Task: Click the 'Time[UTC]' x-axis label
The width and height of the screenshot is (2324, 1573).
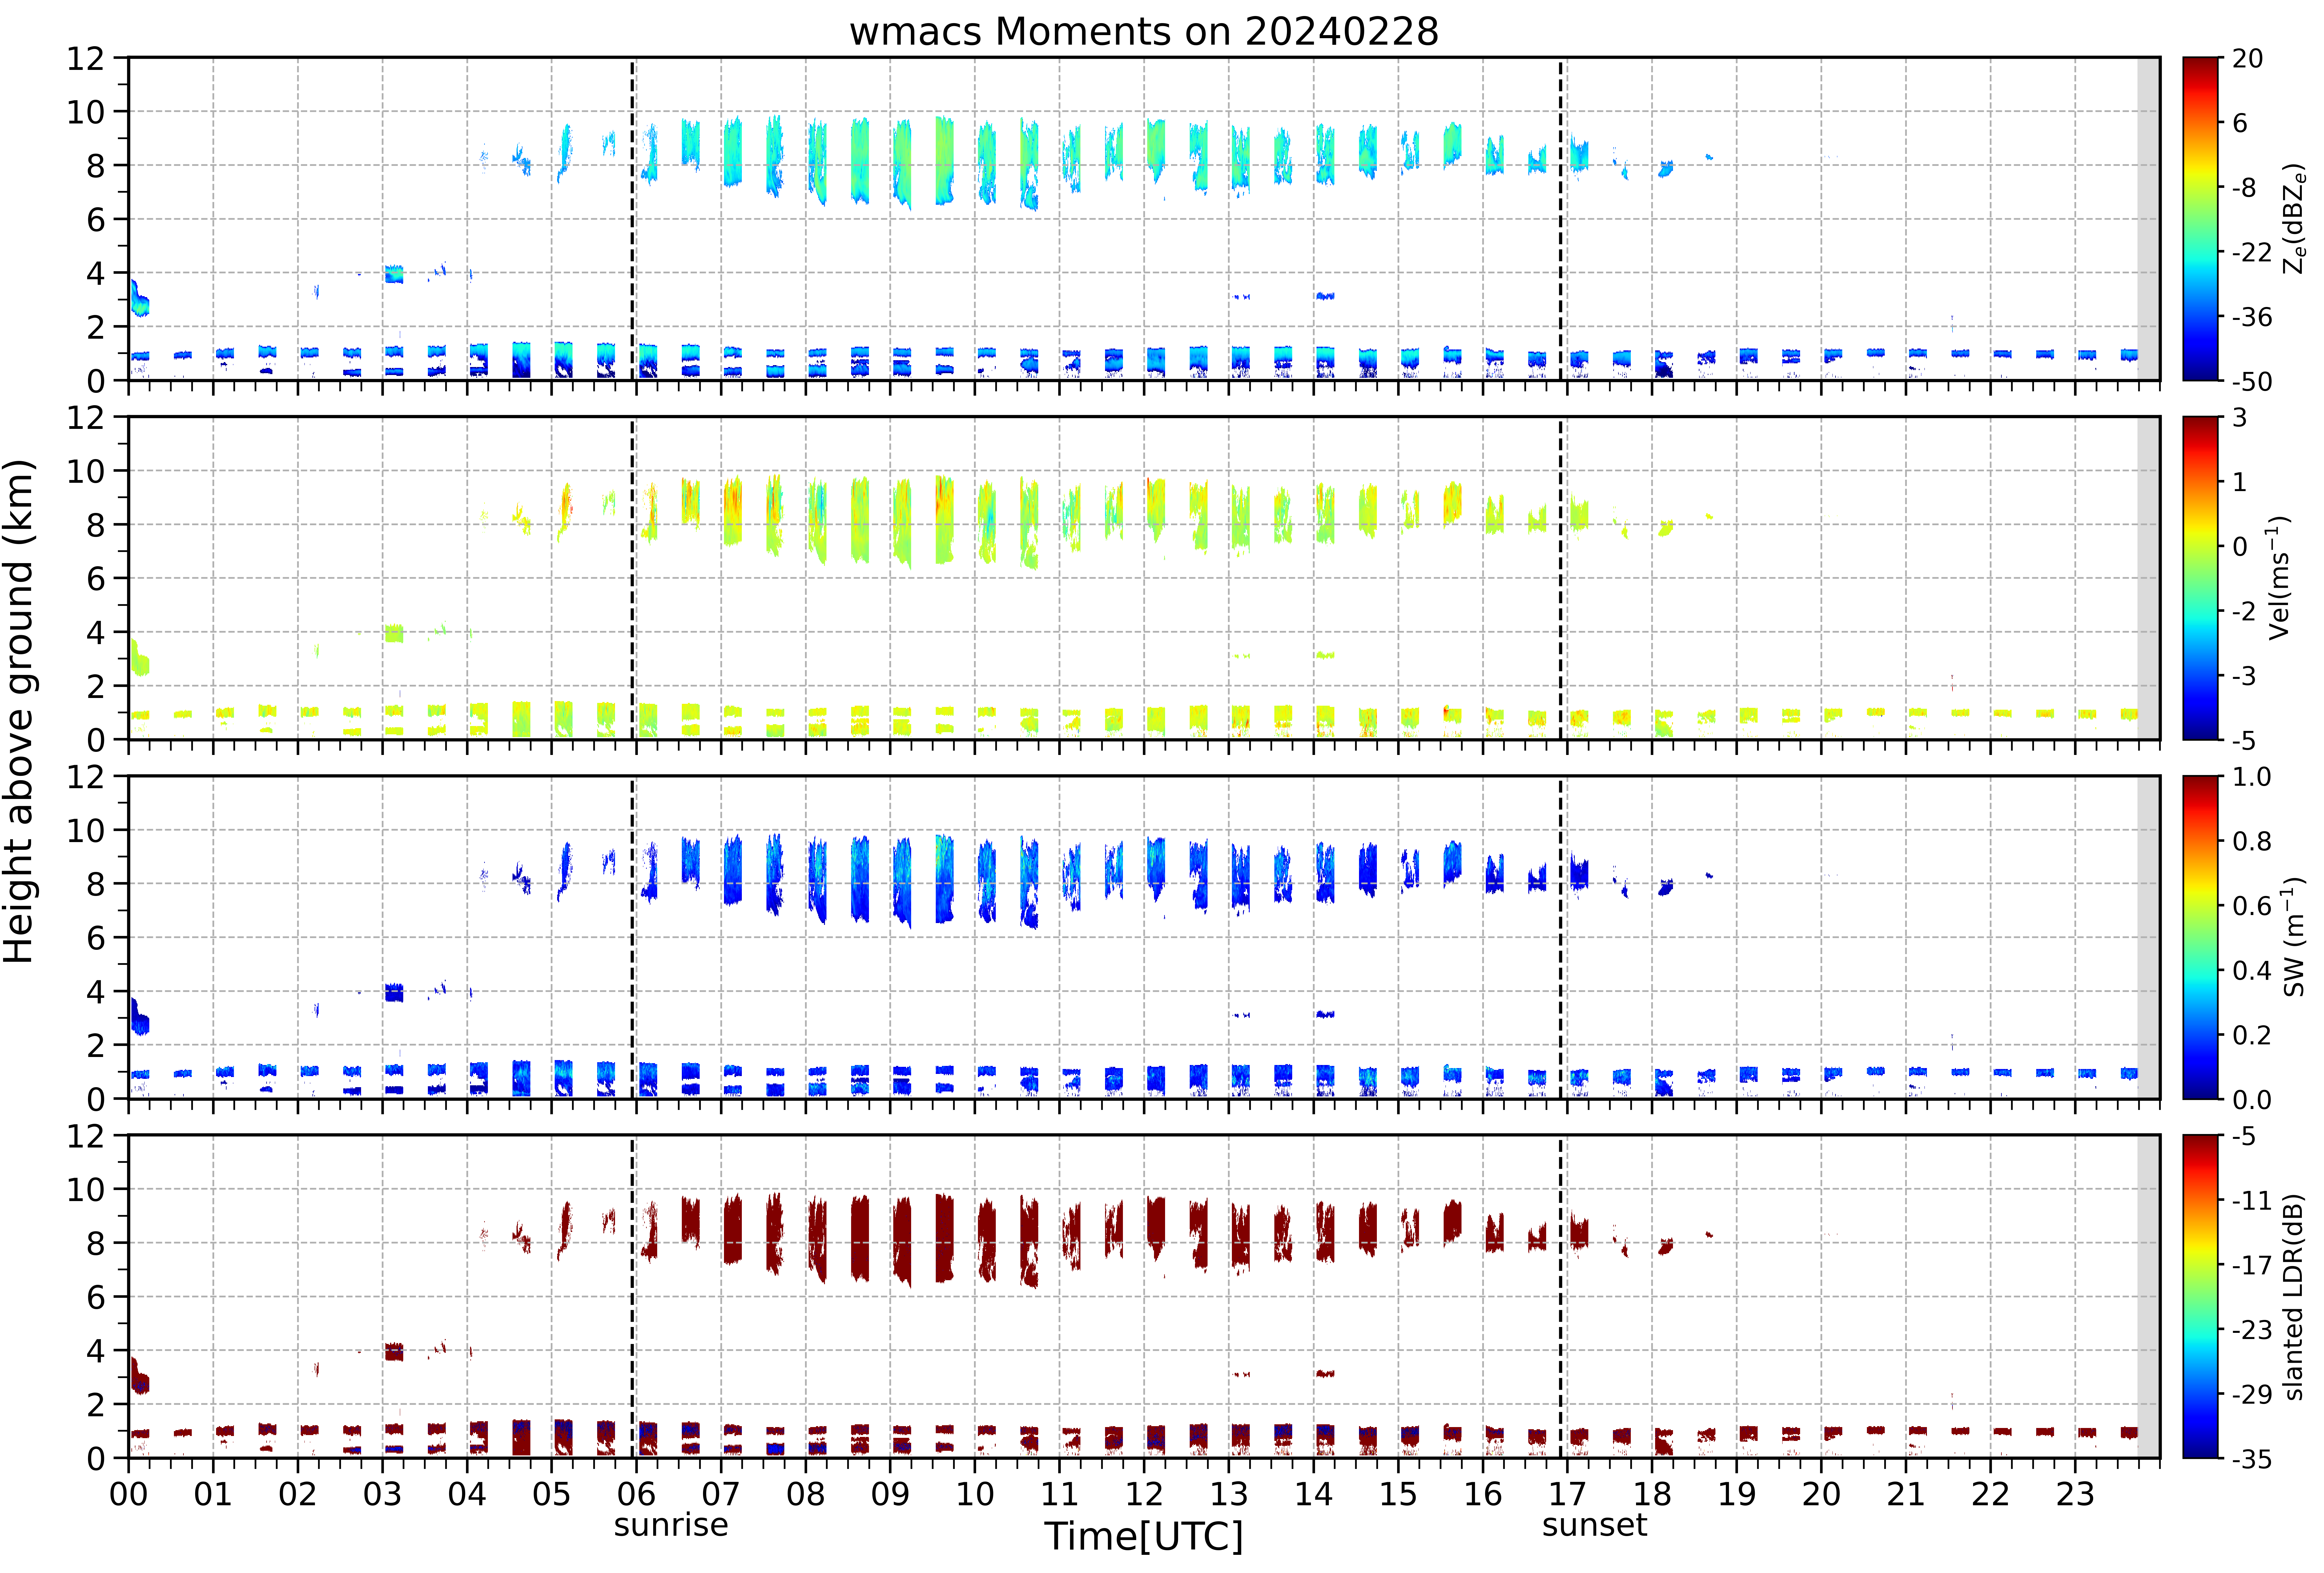Action: pos(1144,1536)
